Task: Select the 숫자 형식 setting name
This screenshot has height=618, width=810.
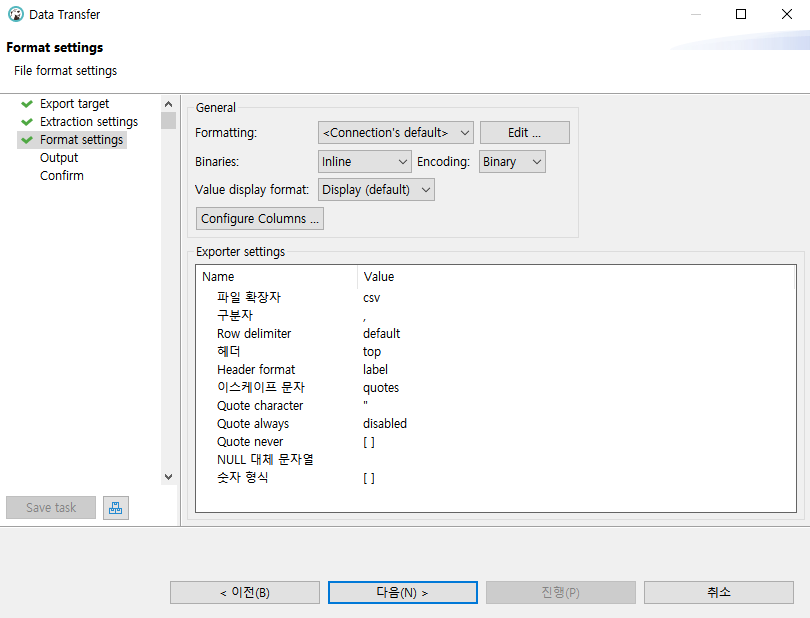Action: pos(242,477)
